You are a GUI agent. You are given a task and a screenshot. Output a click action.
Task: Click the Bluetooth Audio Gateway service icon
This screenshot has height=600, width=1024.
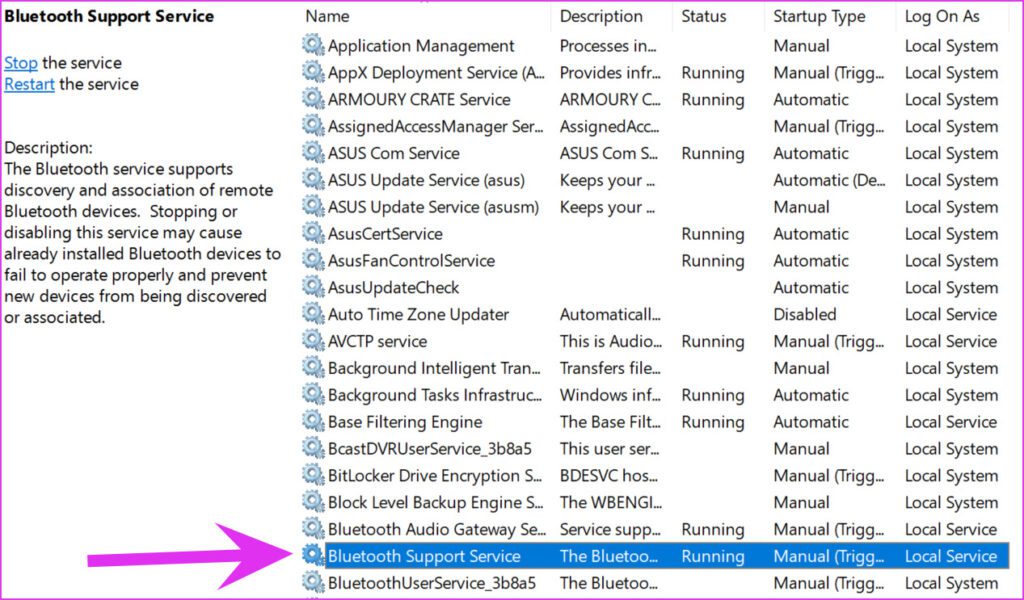[310, 529]
